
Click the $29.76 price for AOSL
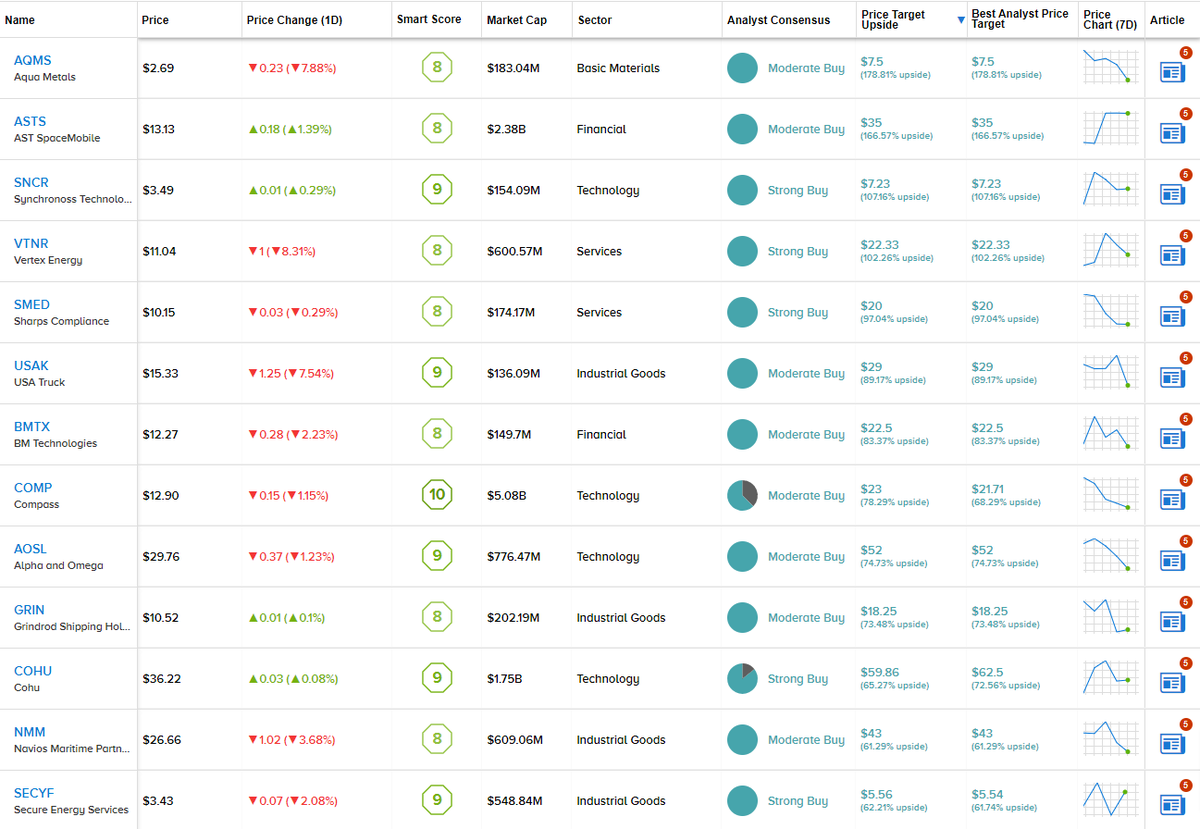coord(161,556)
